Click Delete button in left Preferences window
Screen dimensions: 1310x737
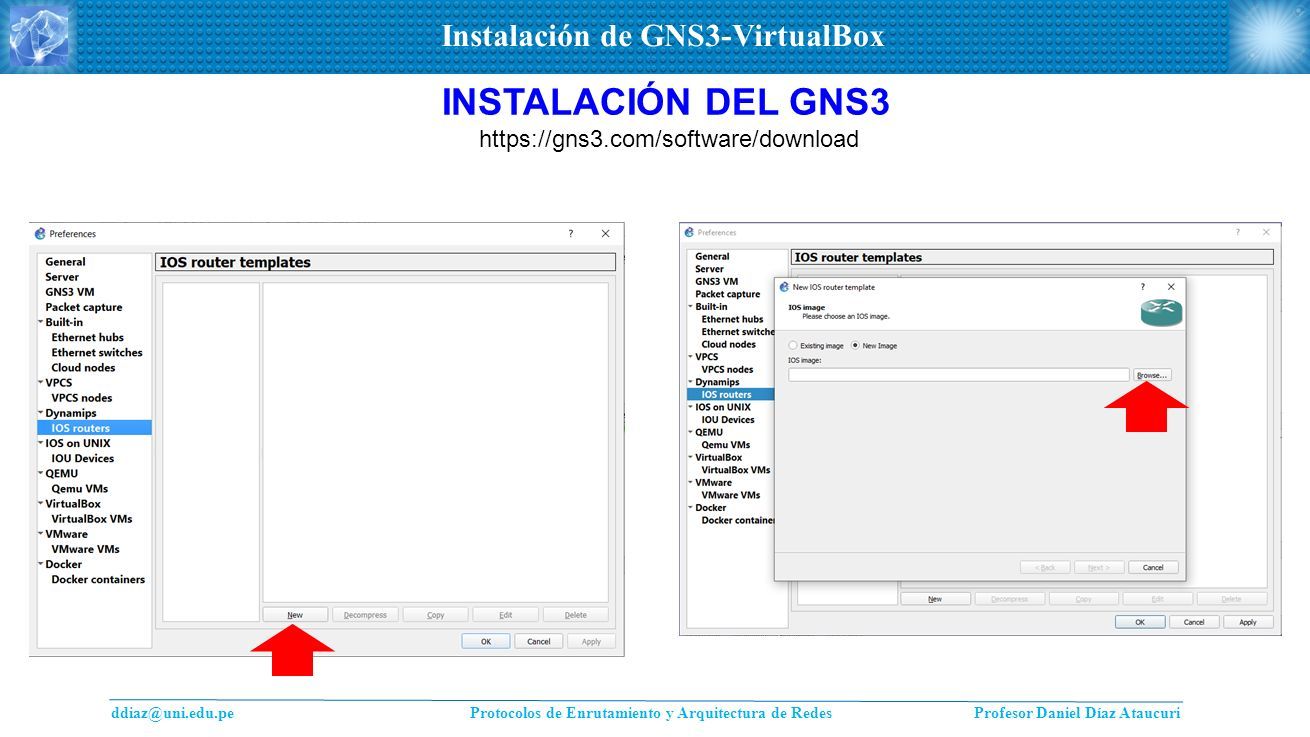tap(575, 615)
